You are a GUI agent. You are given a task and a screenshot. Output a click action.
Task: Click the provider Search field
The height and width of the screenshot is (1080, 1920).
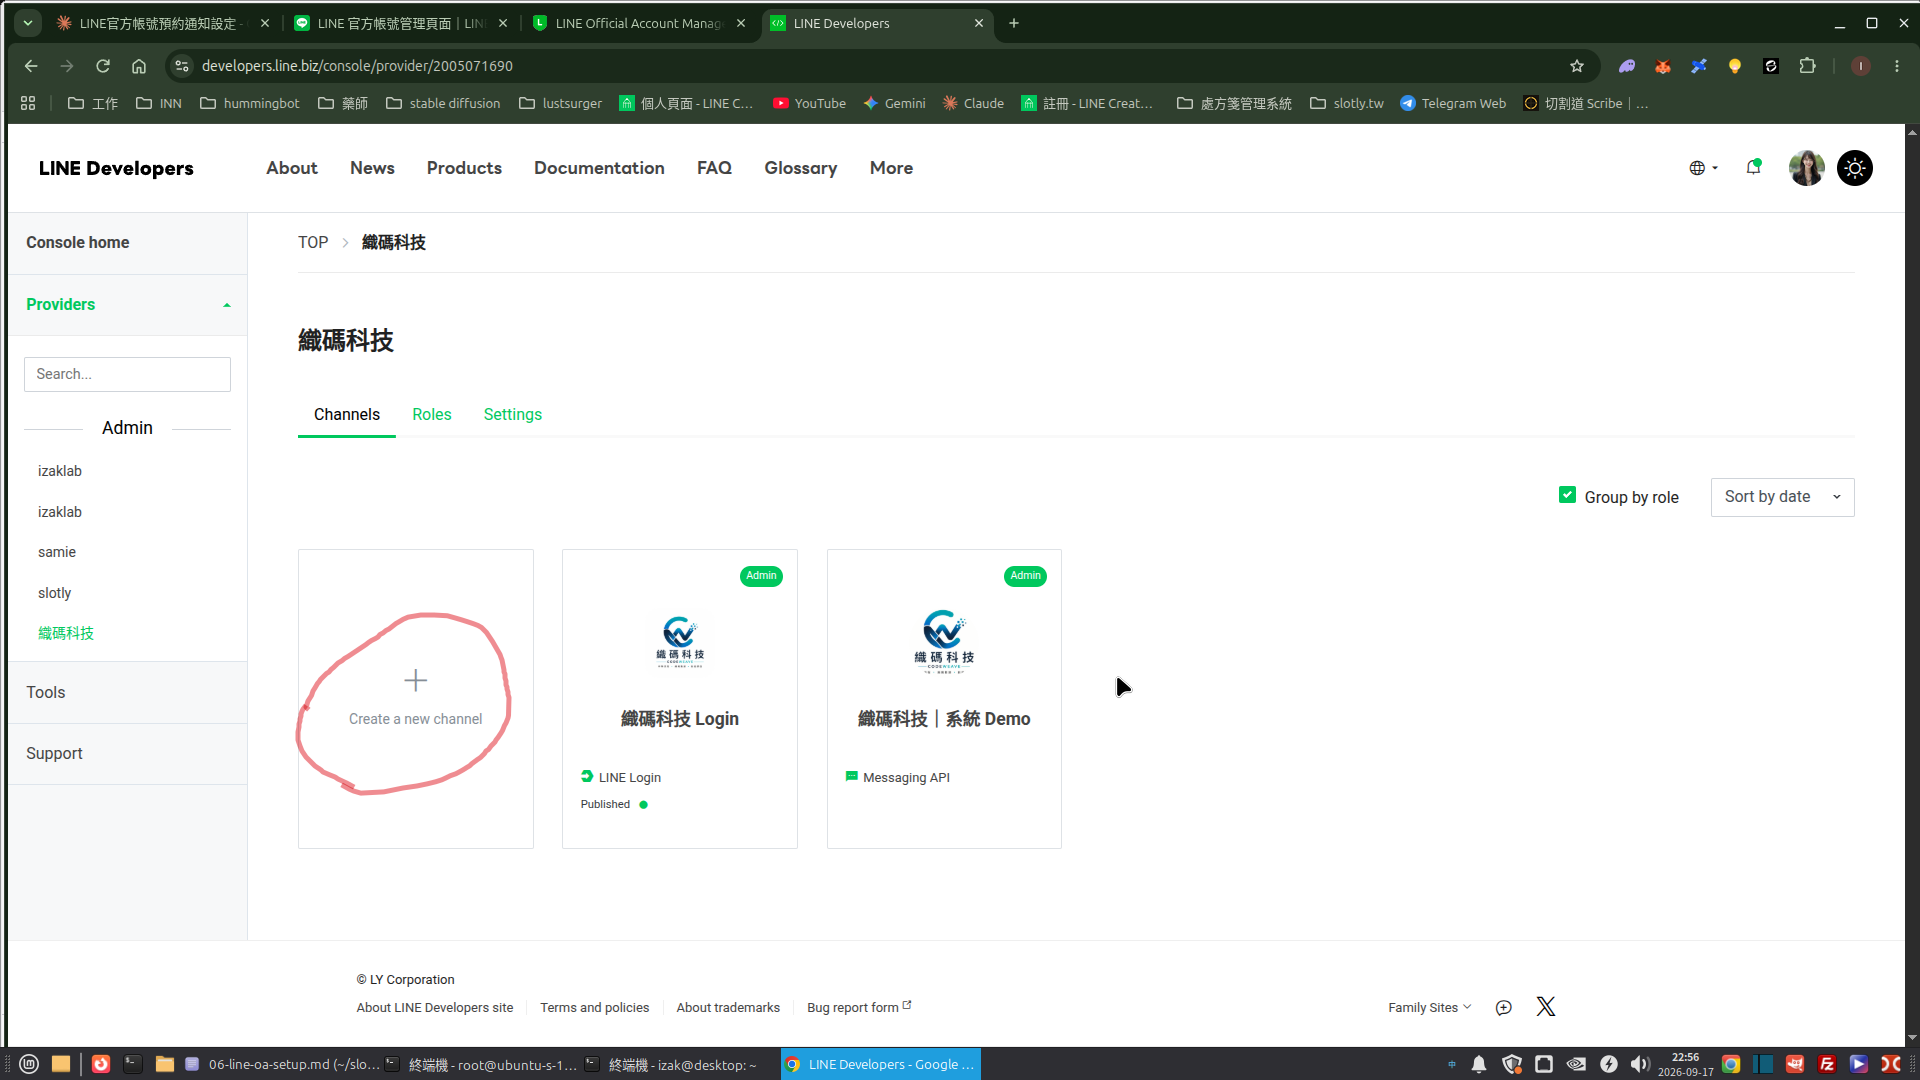point(127,374)
